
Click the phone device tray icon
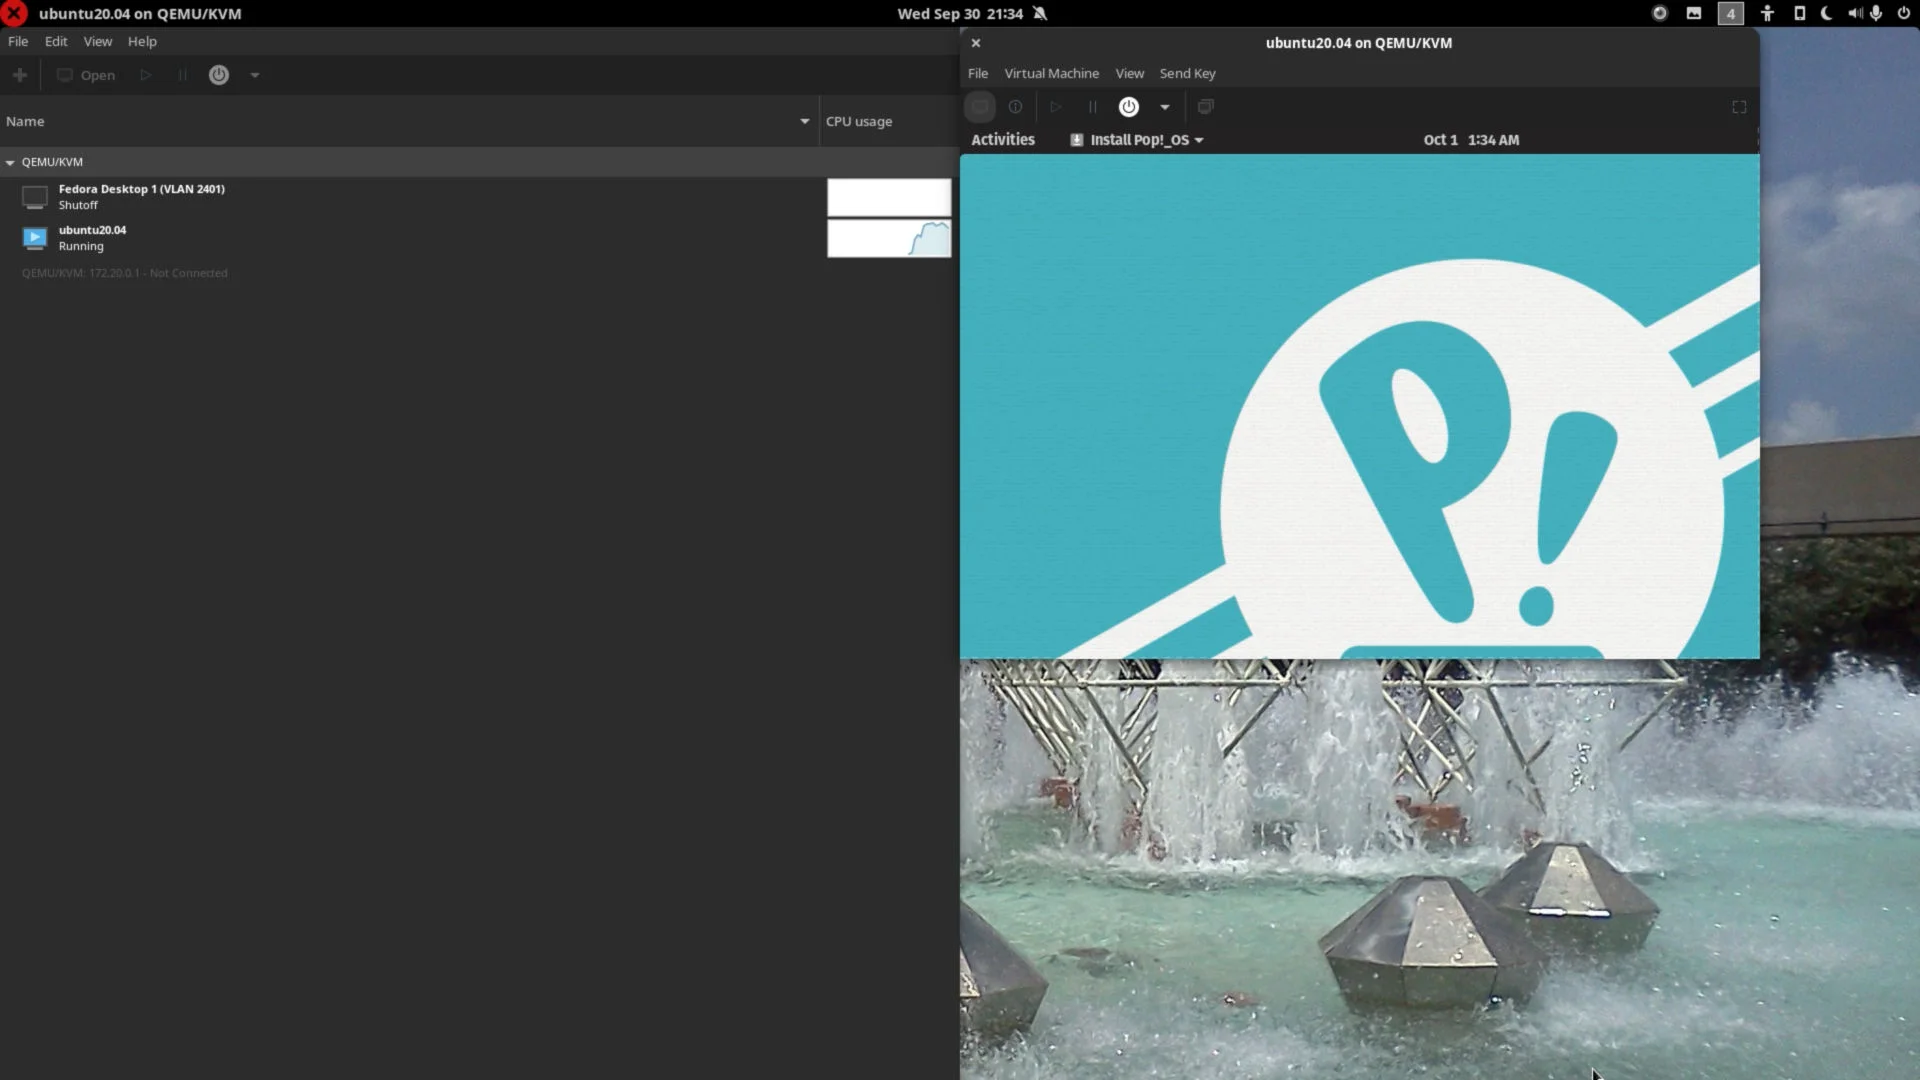[x=1799, y=13]
